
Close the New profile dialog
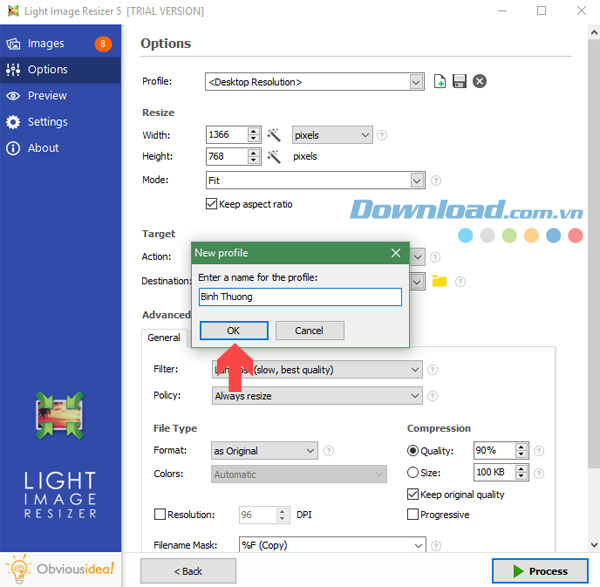click(396, 253)
